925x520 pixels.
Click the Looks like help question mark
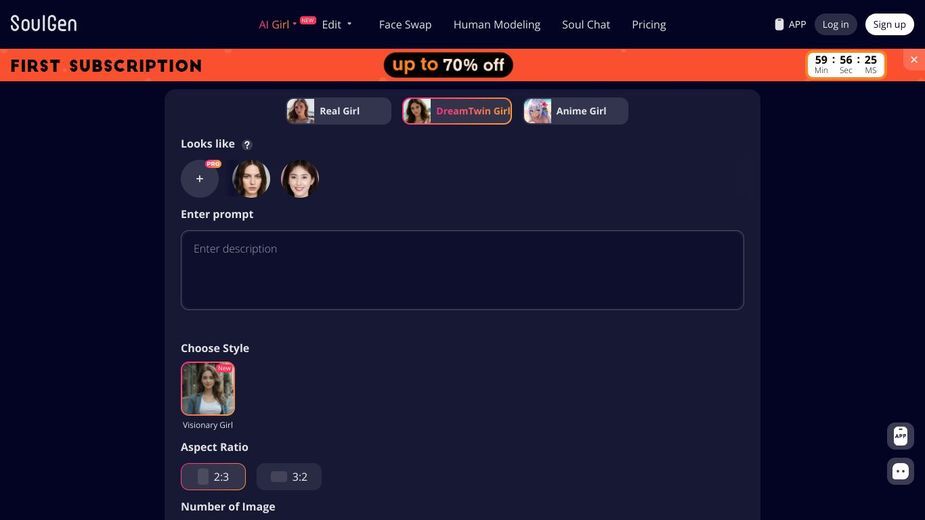coord(247,145)
